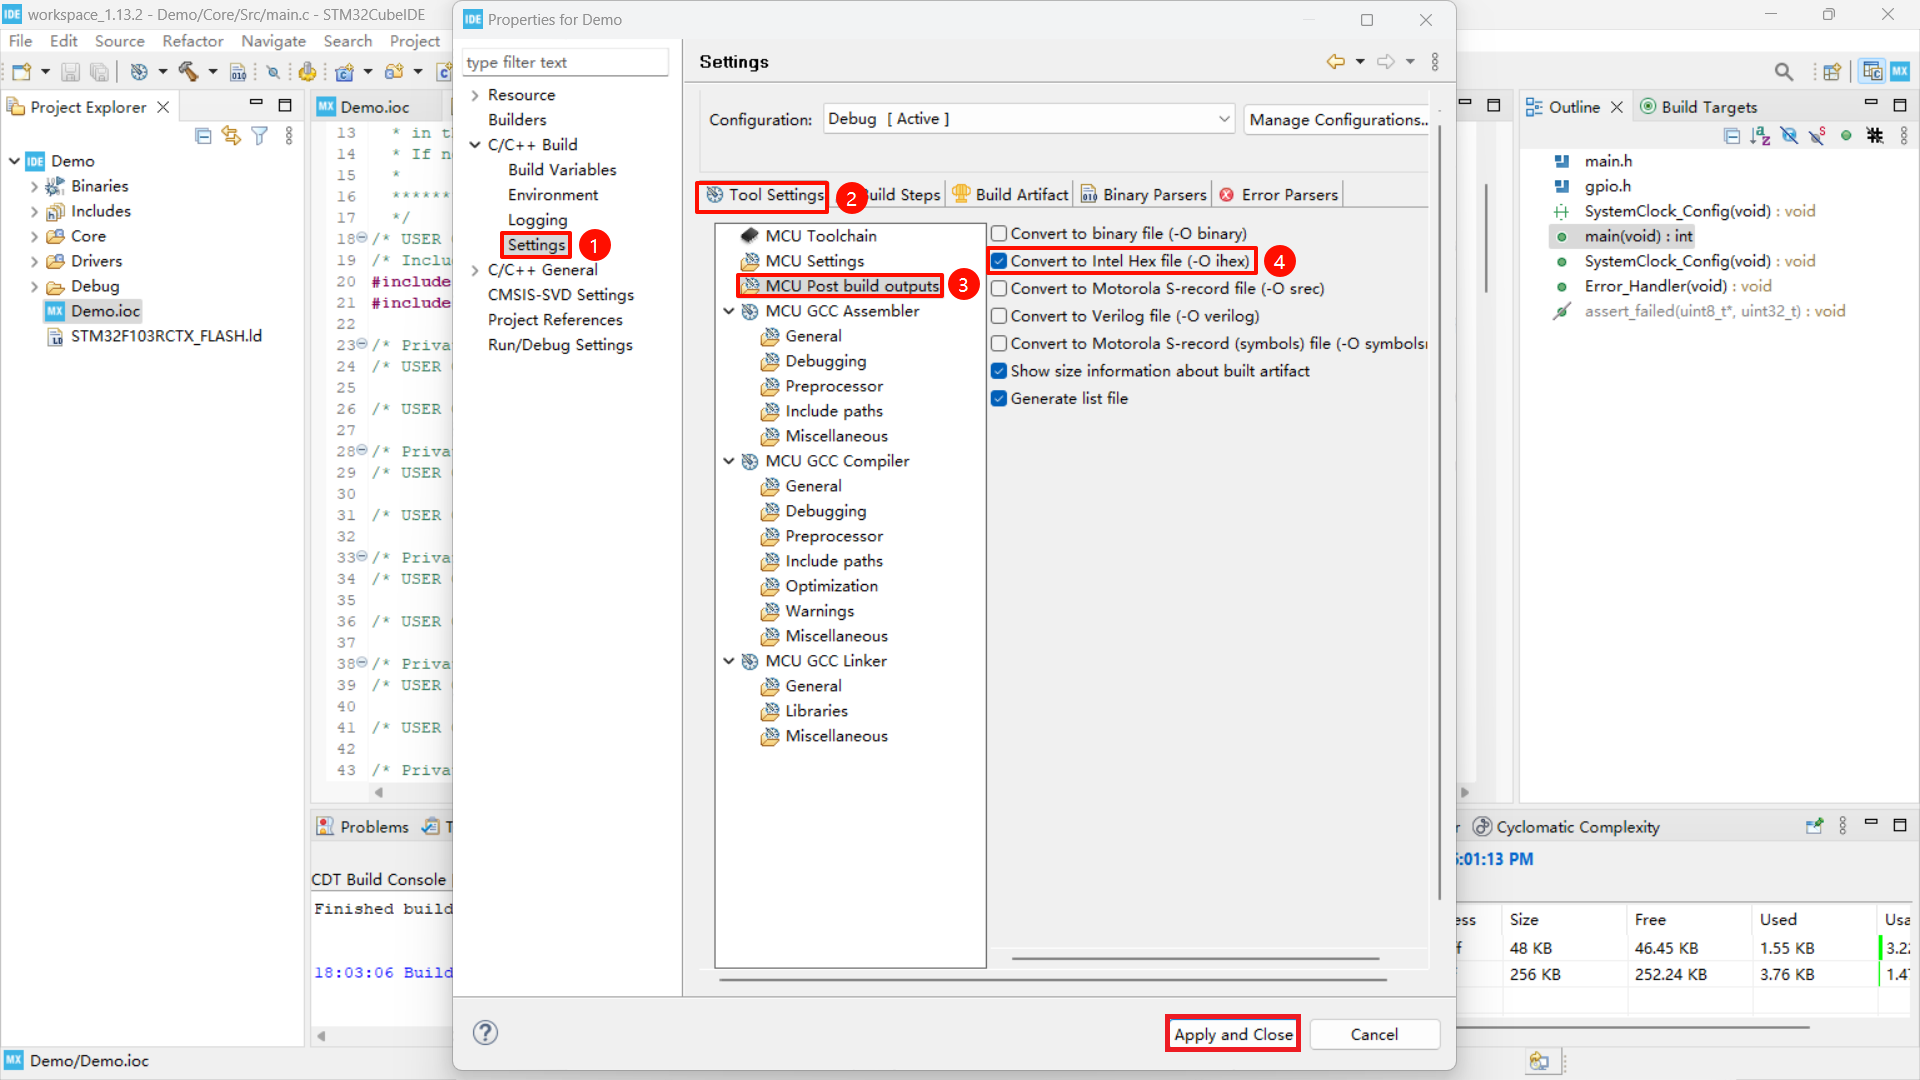Click the Project Explorer filter funnel icon
This screenshot has width=1920, height=1080.
[259, 136]
